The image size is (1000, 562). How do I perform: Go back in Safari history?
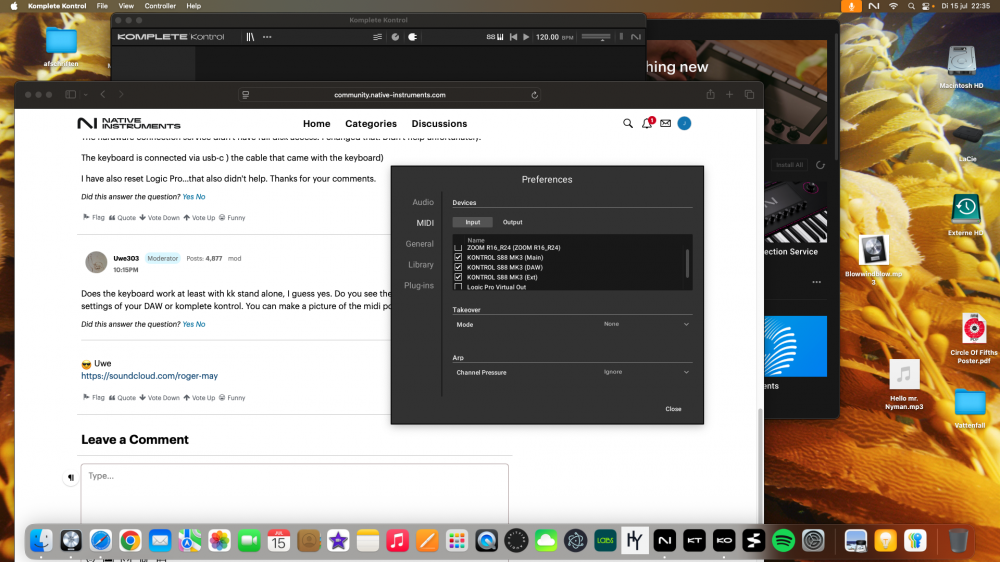click(103, 94)
